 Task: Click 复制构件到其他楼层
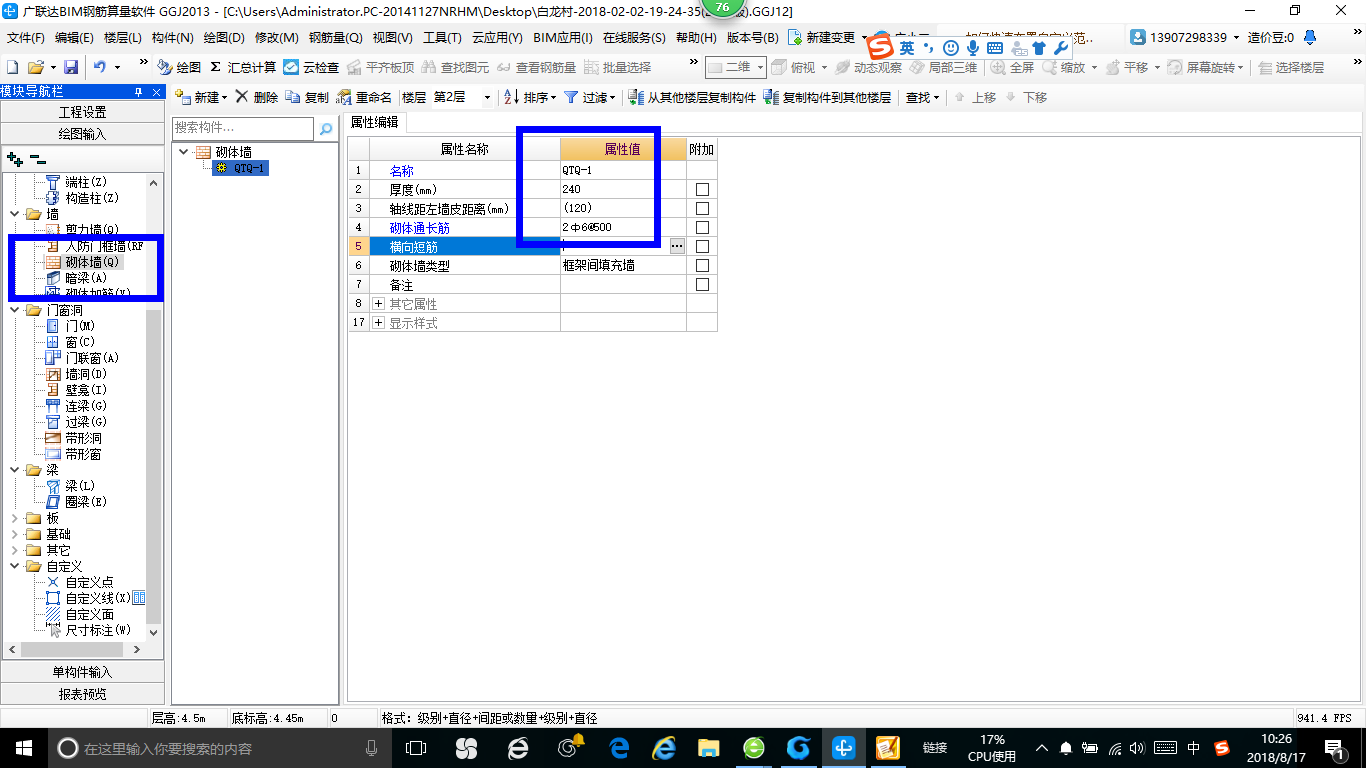click(x=827, y=97)
